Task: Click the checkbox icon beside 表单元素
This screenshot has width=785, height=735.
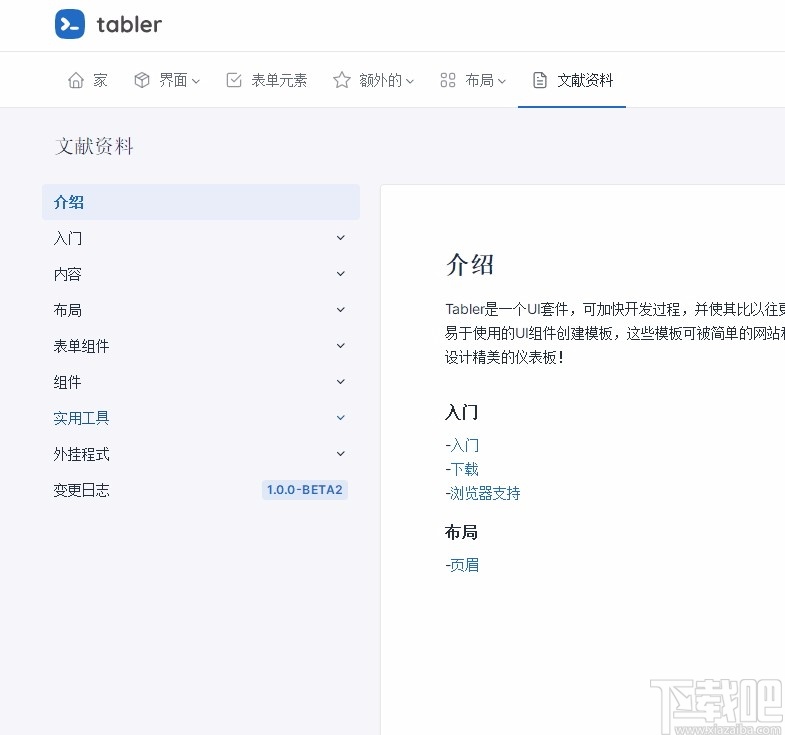Action: point(234,80)
